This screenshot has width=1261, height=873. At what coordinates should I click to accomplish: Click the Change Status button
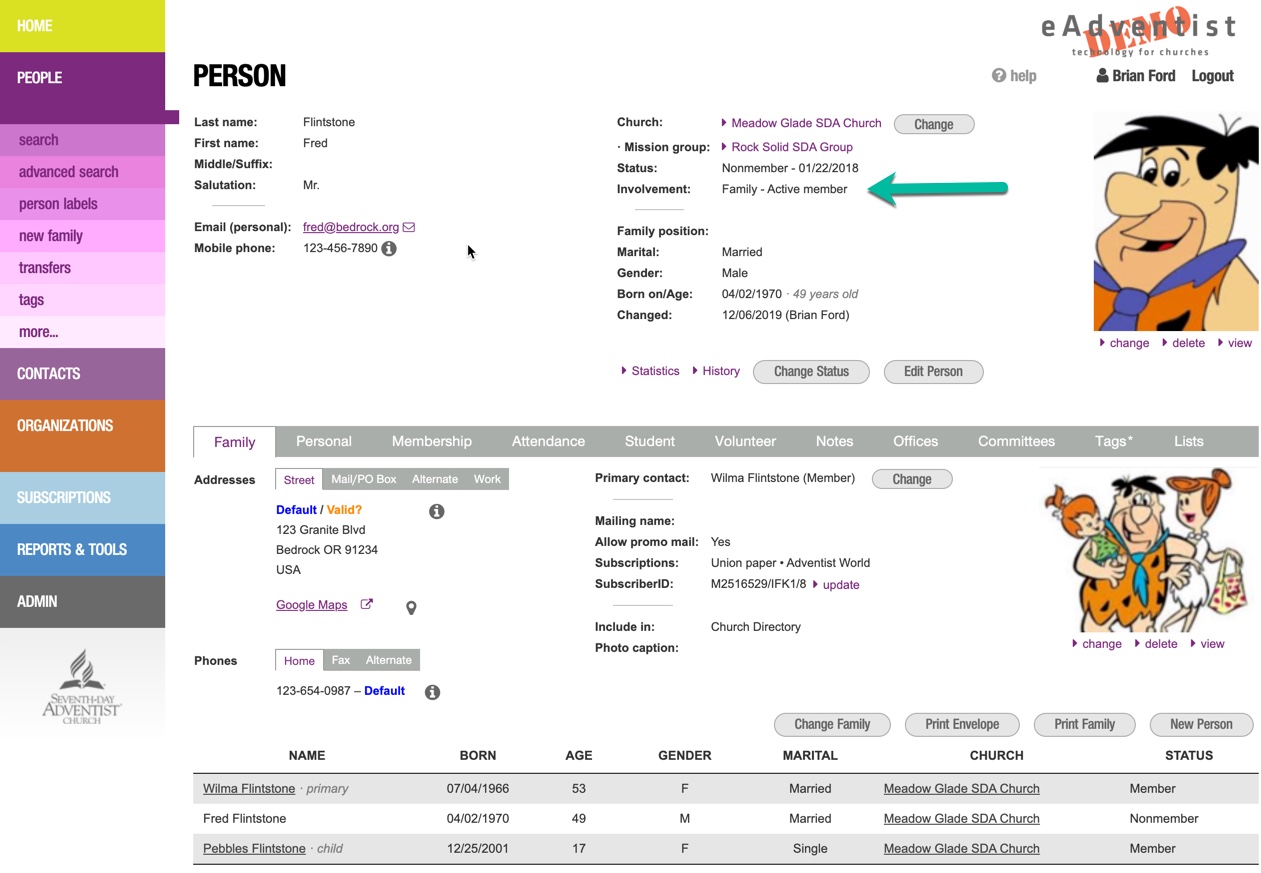[811, 371]
